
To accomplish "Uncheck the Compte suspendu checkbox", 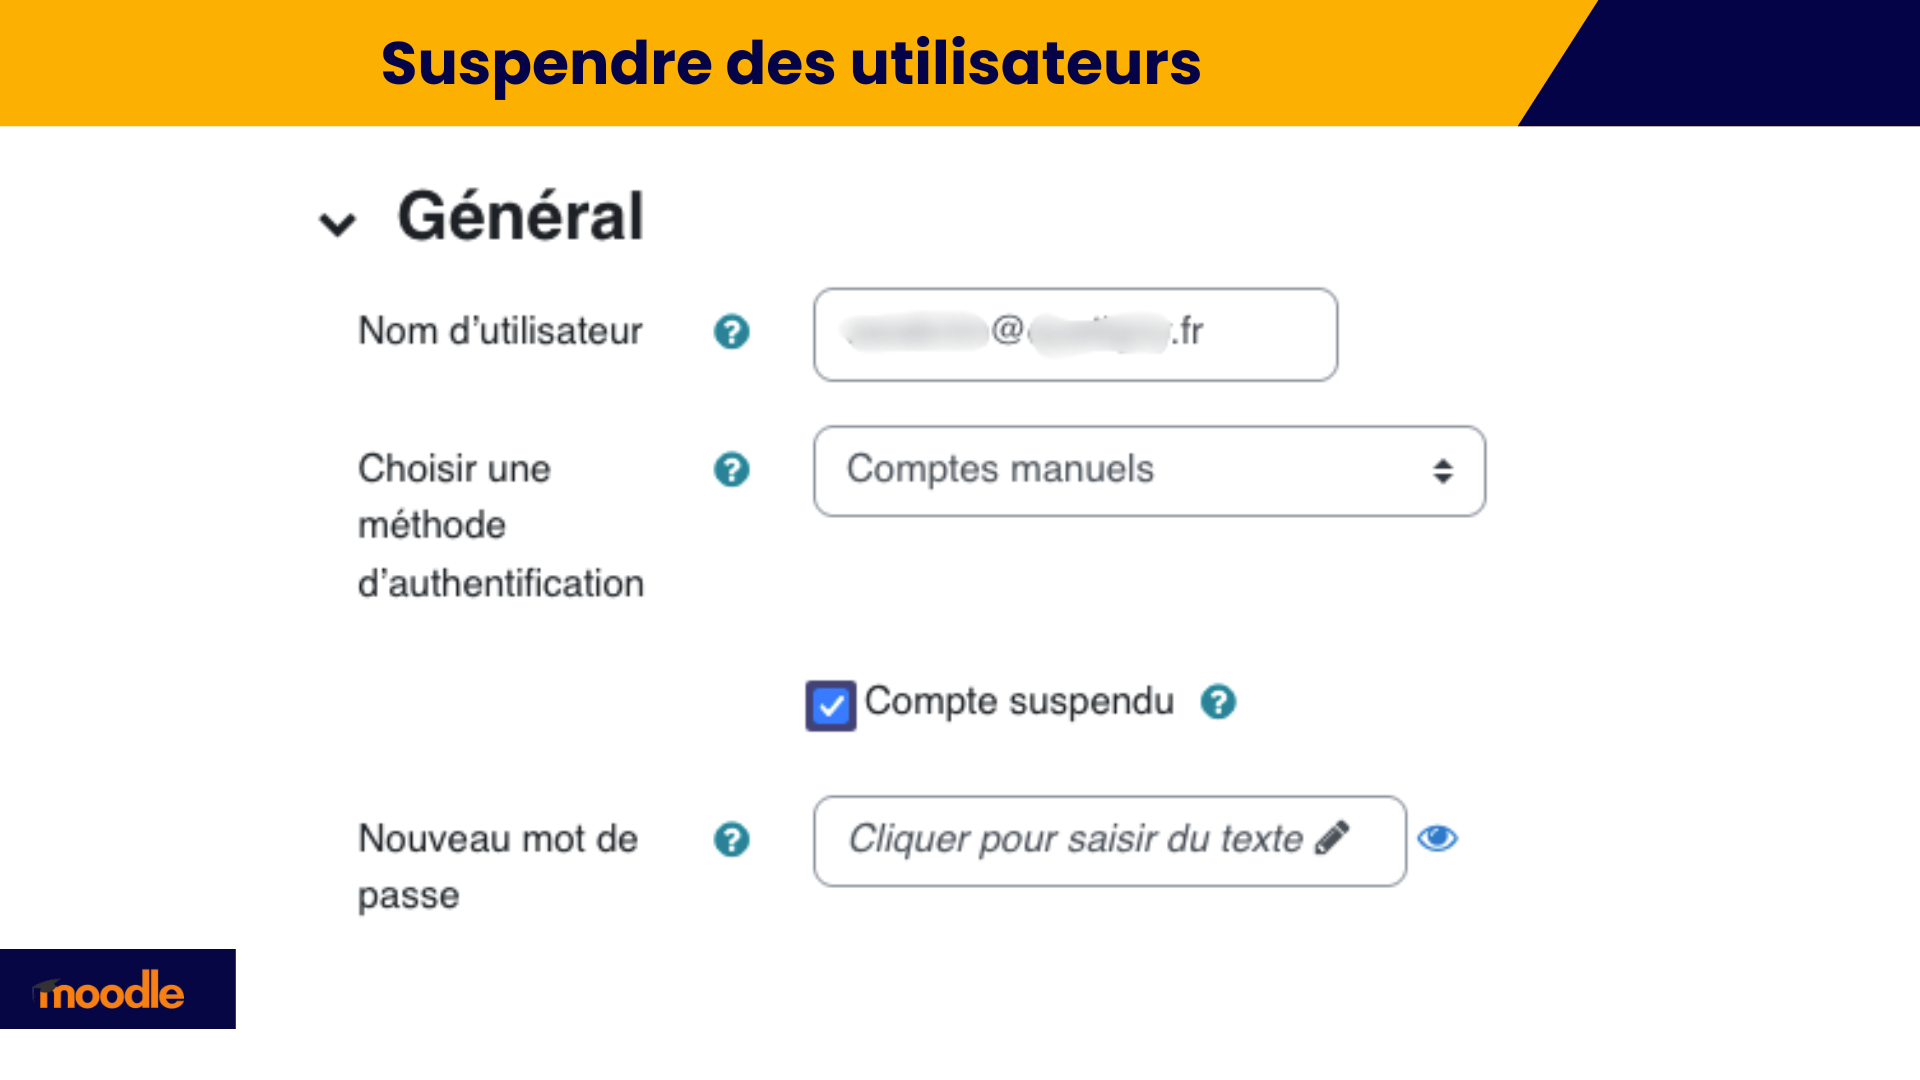I will (x=830, y=705).
